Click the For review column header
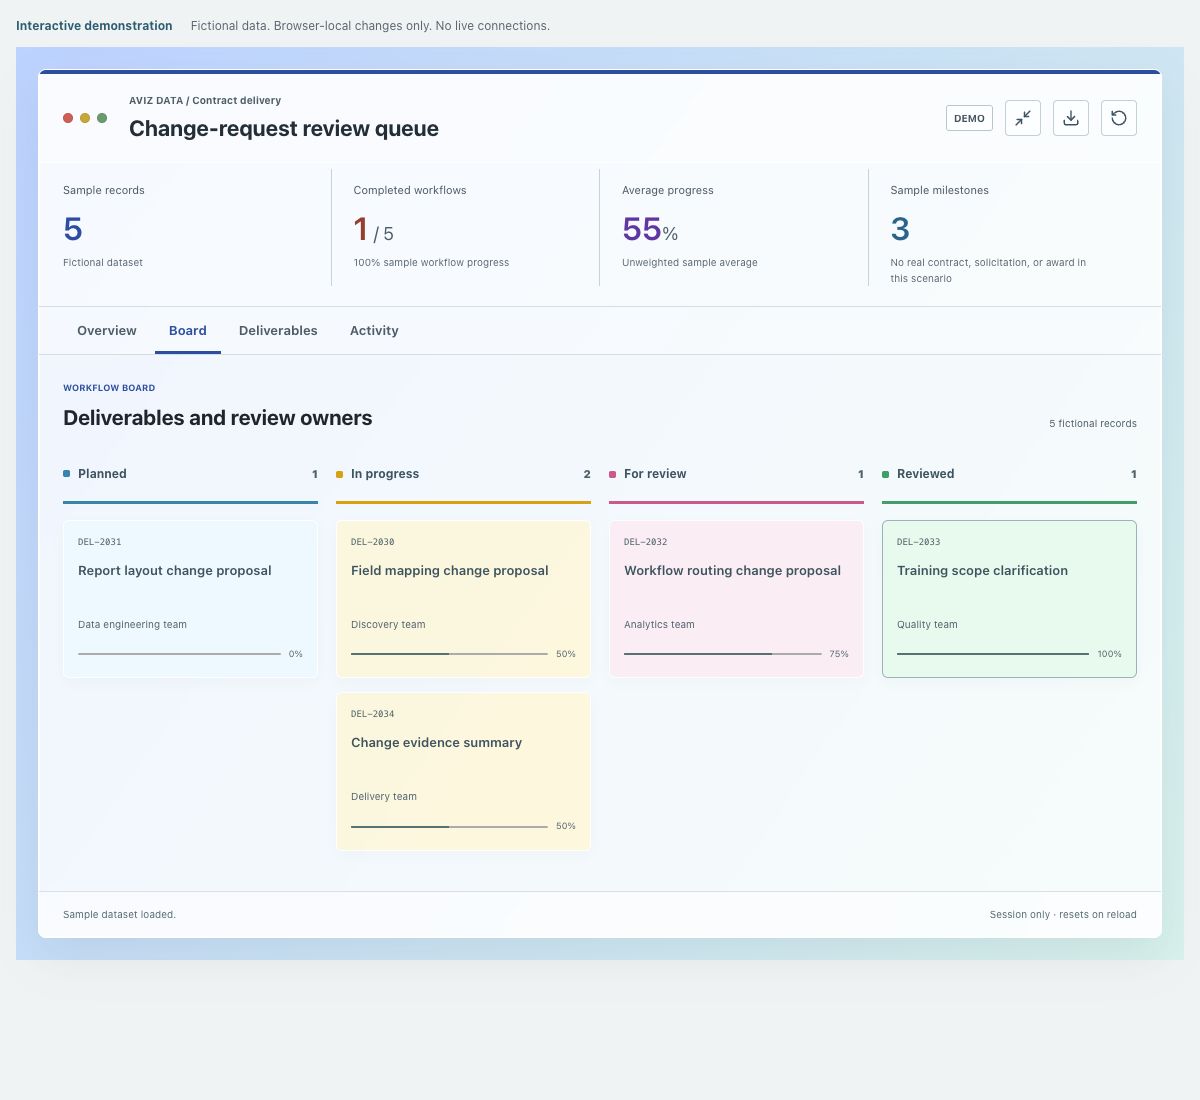The image size is (1200, 1100). point(736,474)
